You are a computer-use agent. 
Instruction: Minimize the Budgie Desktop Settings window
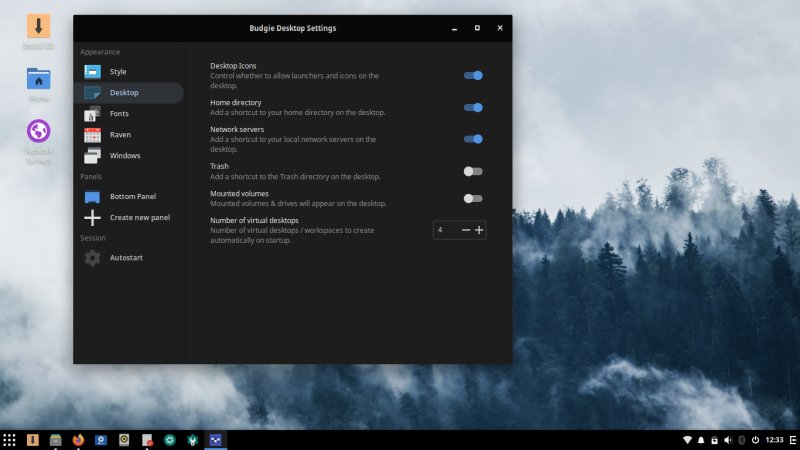pos(454,29)
